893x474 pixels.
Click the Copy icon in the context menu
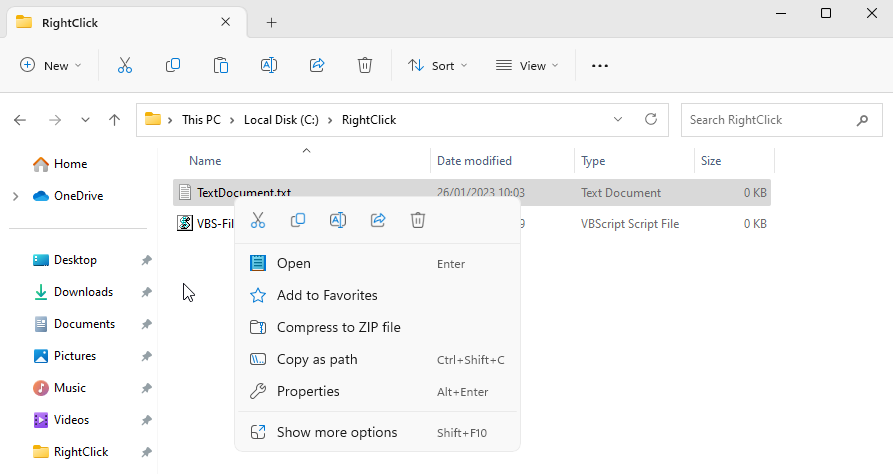298,220
